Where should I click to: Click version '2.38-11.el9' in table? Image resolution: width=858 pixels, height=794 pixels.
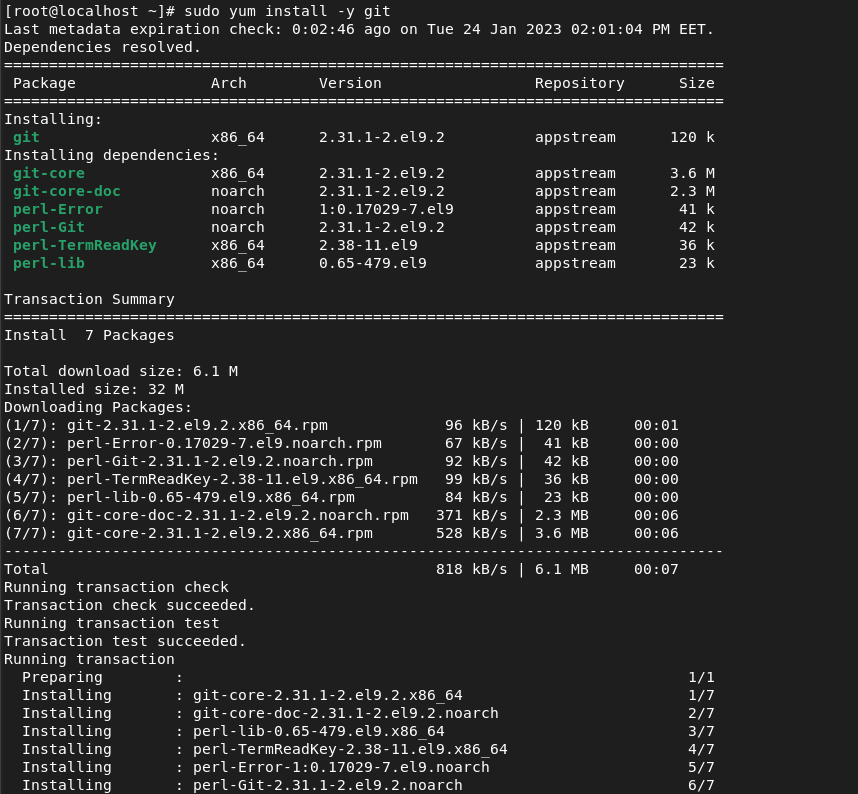pyautogui.click(x=368, y=246)
